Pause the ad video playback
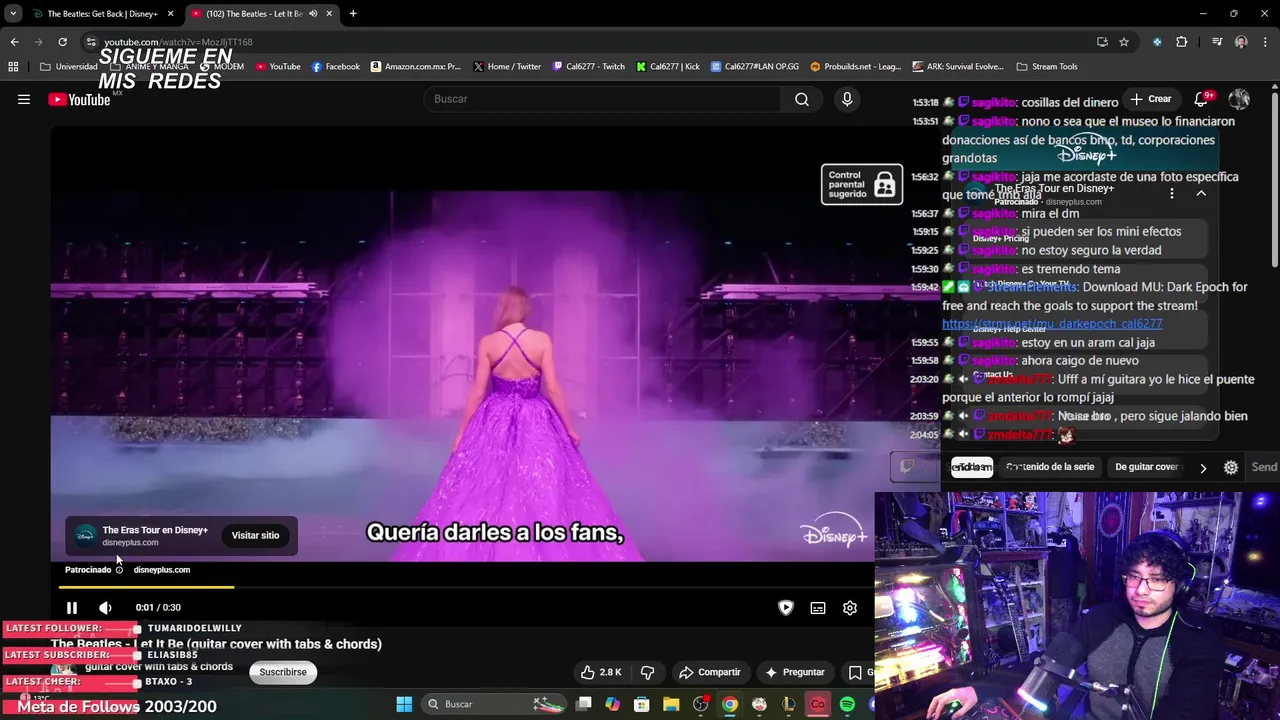 (72, 608)
